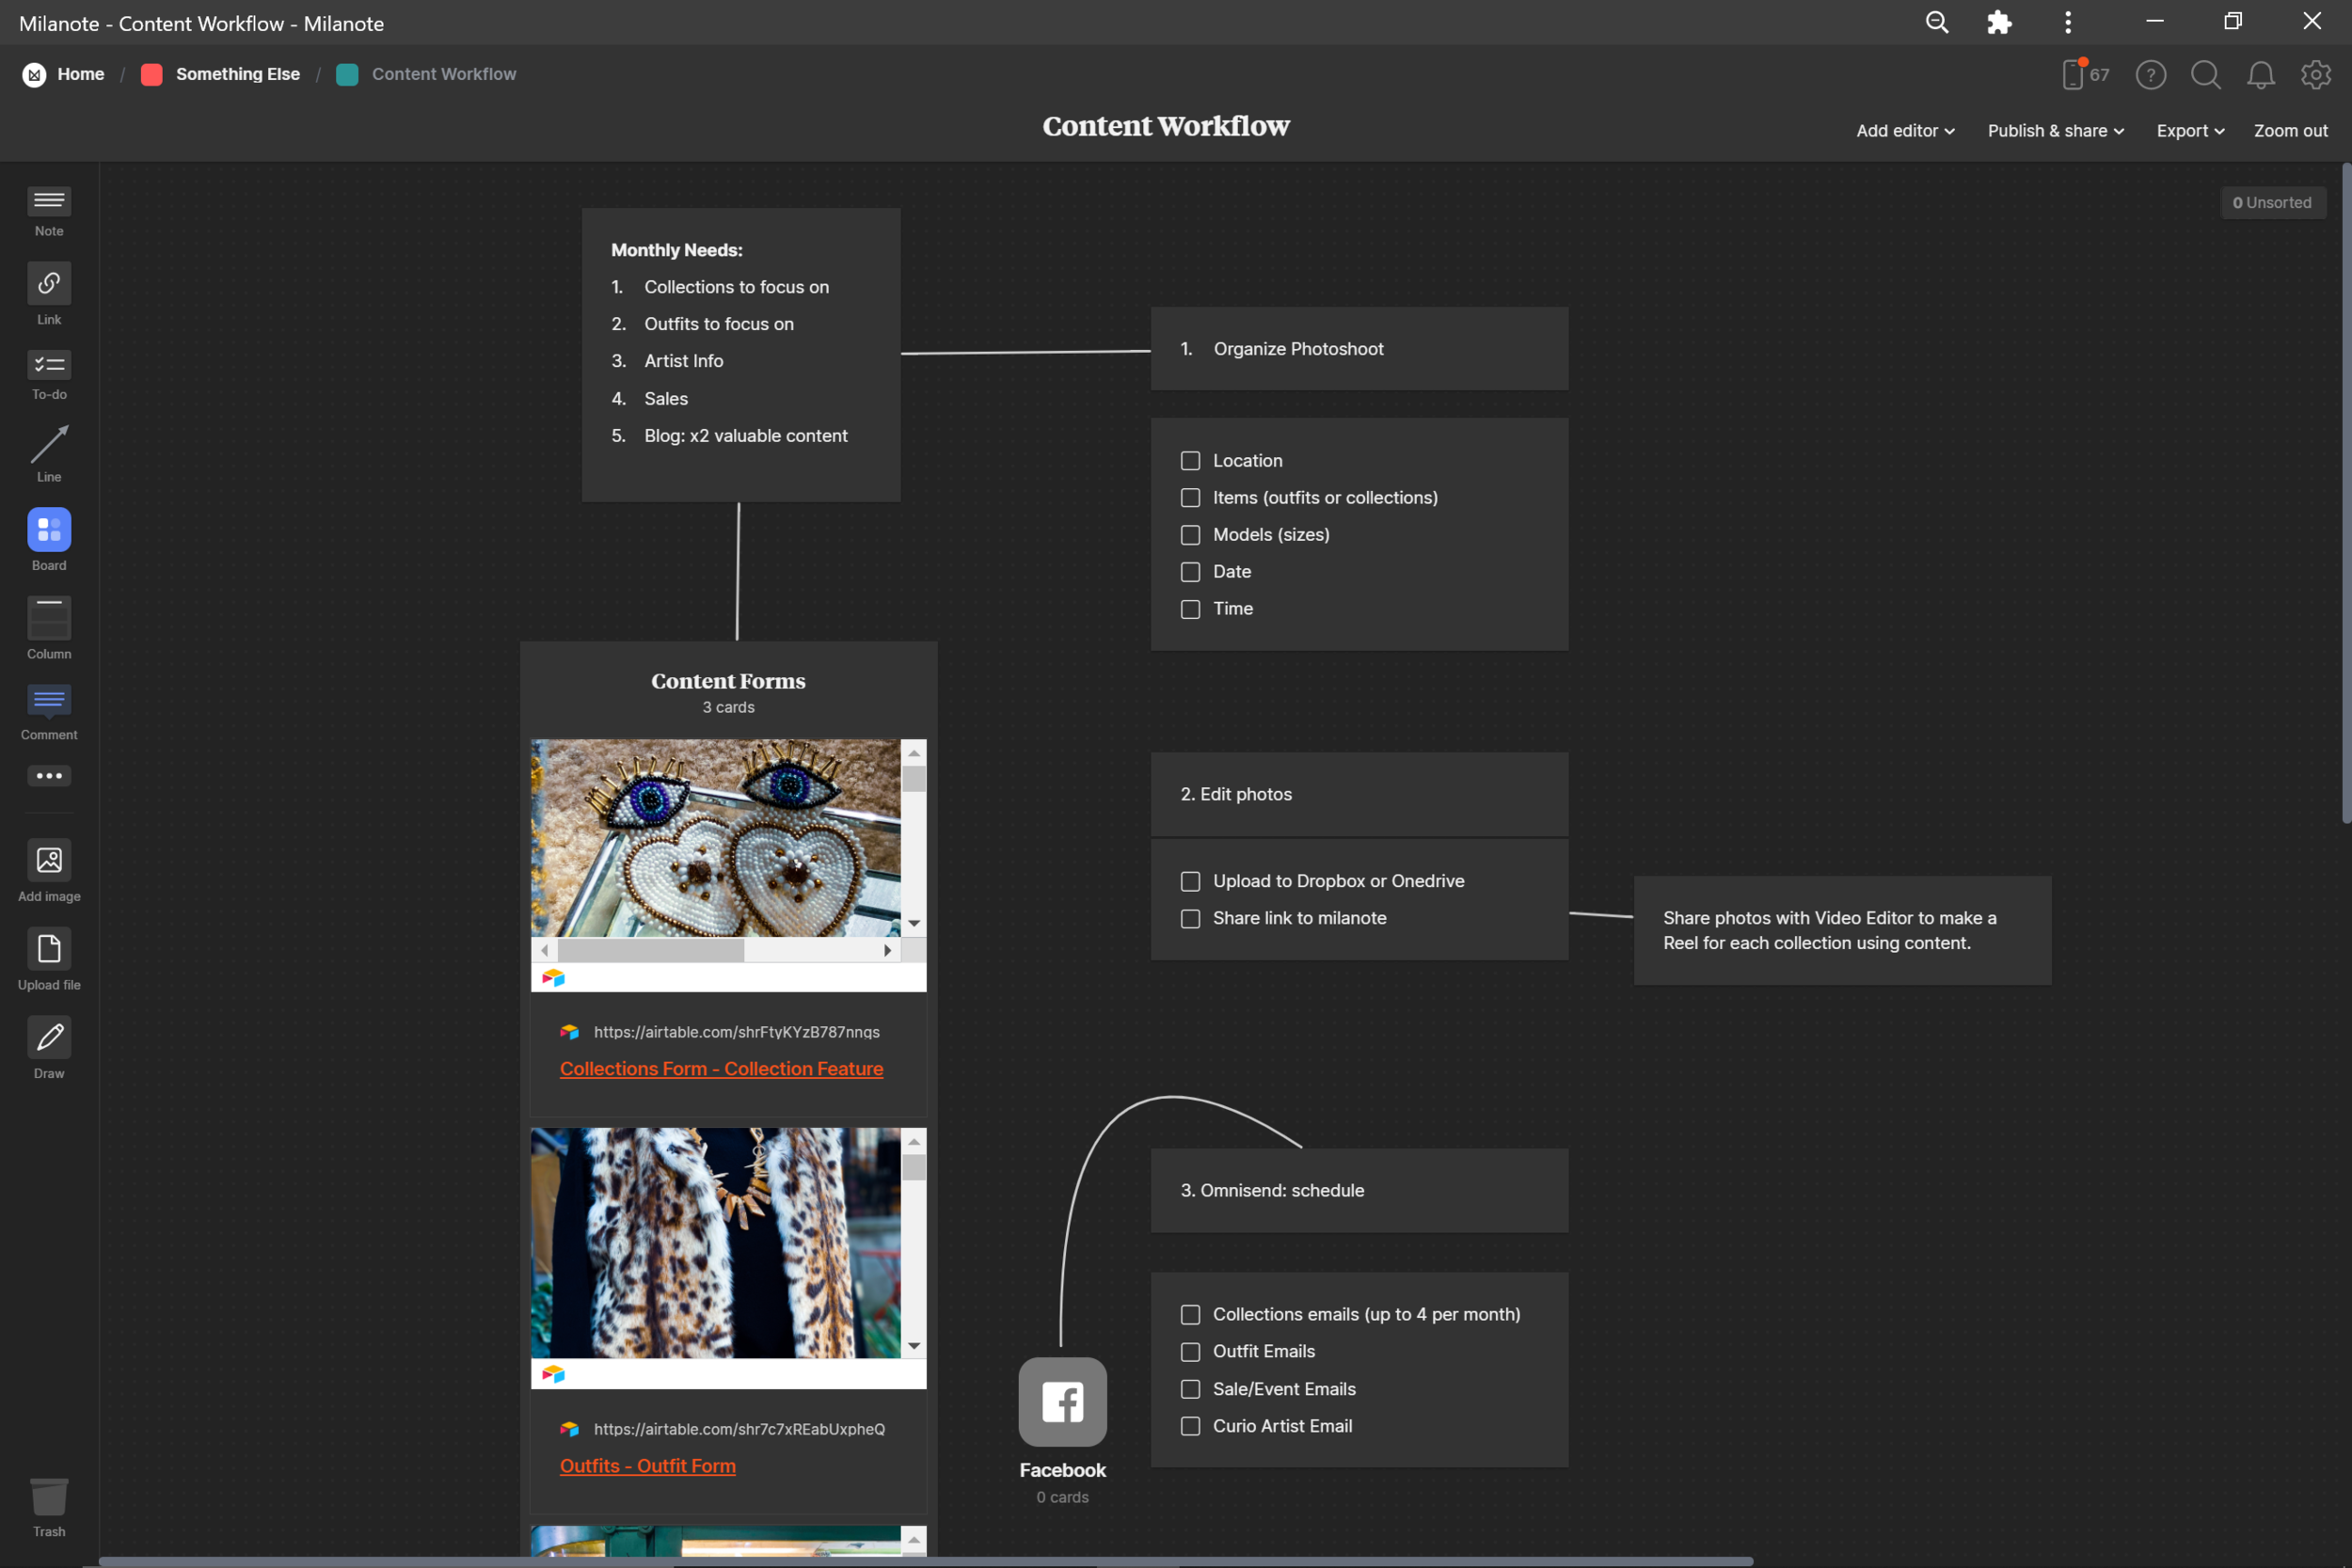This screenshot has height=1568, width=2352.
Task: Open the Facebook board icon
Action: pos(1062,1402)
